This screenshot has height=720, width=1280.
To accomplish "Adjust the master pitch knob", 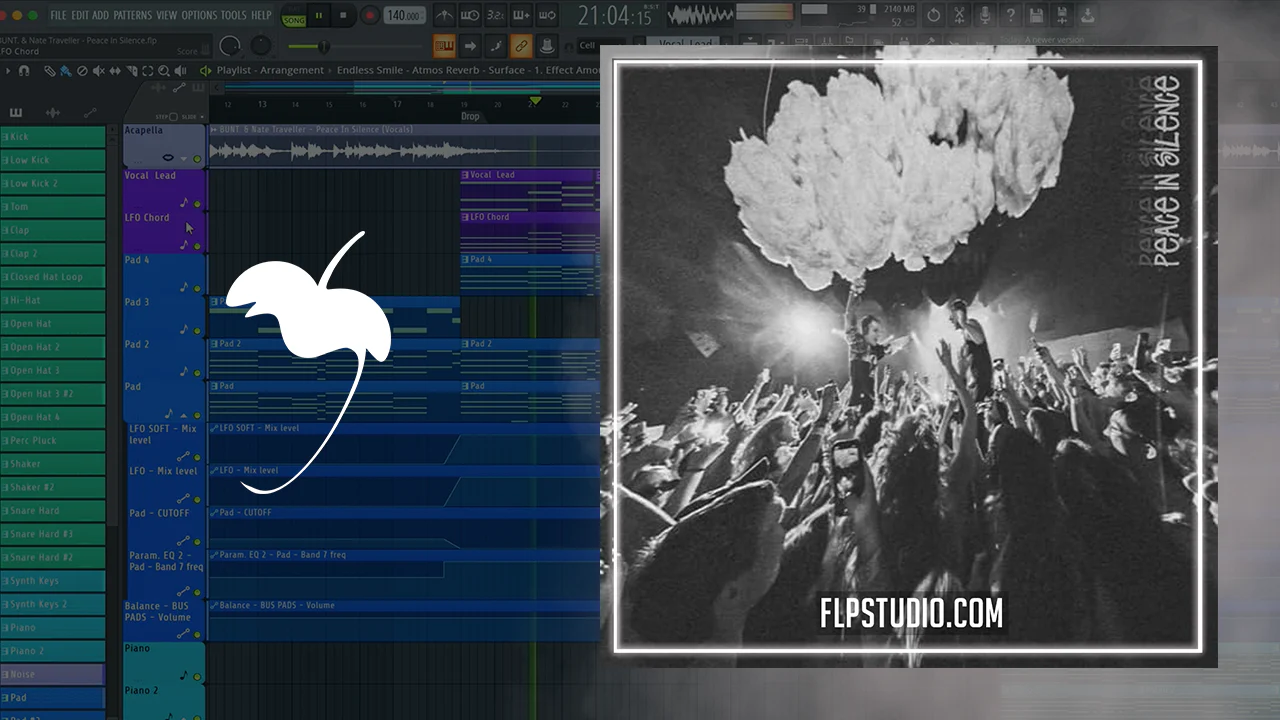I will coord(261,46).
